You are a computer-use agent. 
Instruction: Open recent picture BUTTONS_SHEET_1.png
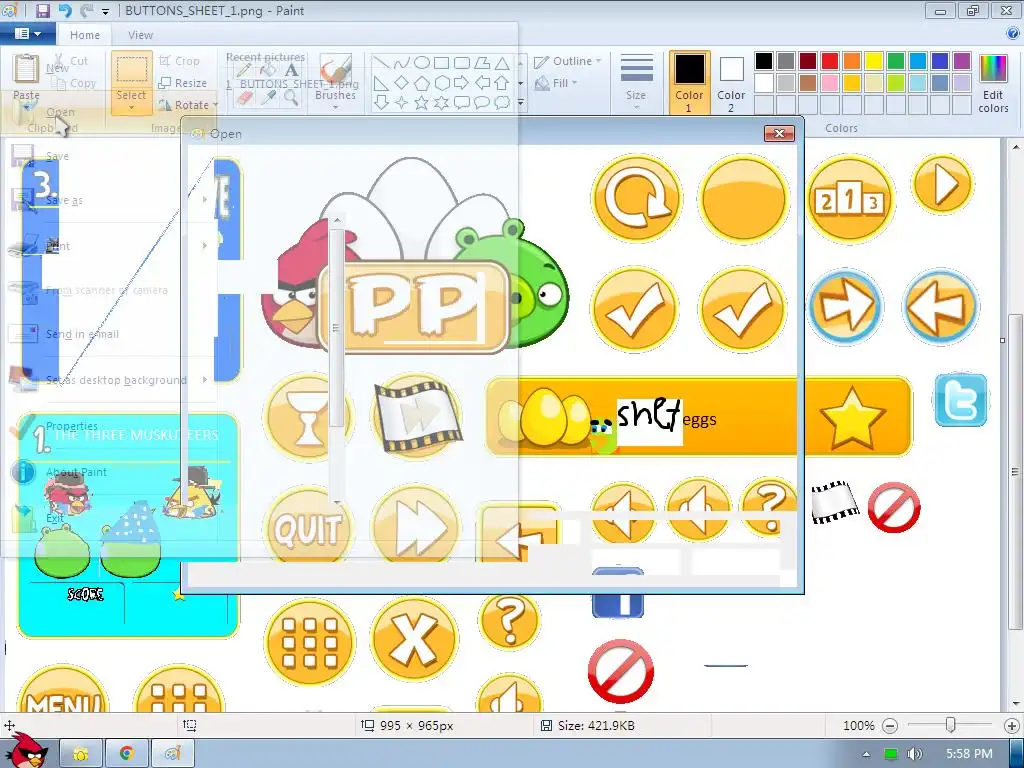293,84
